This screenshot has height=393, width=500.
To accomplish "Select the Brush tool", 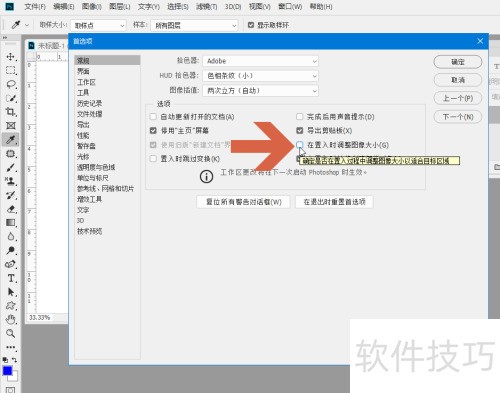I will pos(10,168).
